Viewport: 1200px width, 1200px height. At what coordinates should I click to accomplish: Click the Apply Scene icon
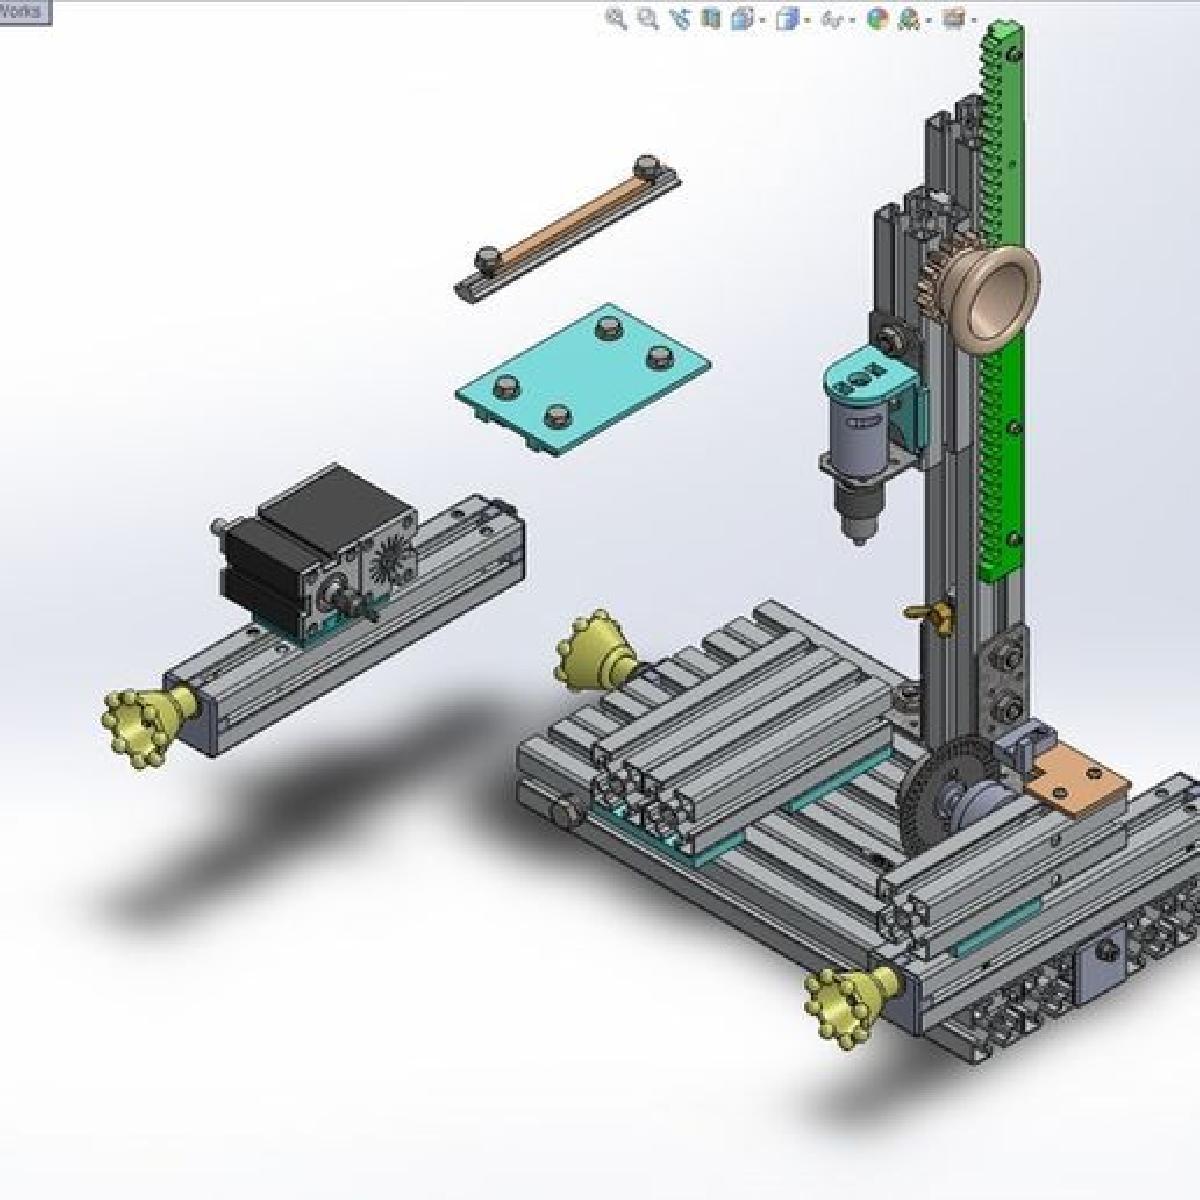click(908, 18)
